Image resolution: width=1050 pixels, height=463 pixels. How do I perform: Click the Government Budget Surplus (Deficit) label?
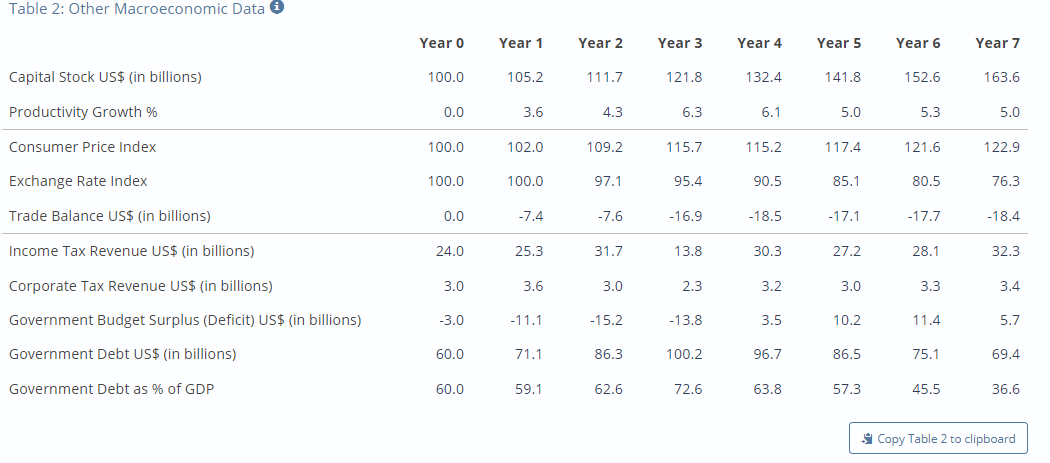point(185,320)
